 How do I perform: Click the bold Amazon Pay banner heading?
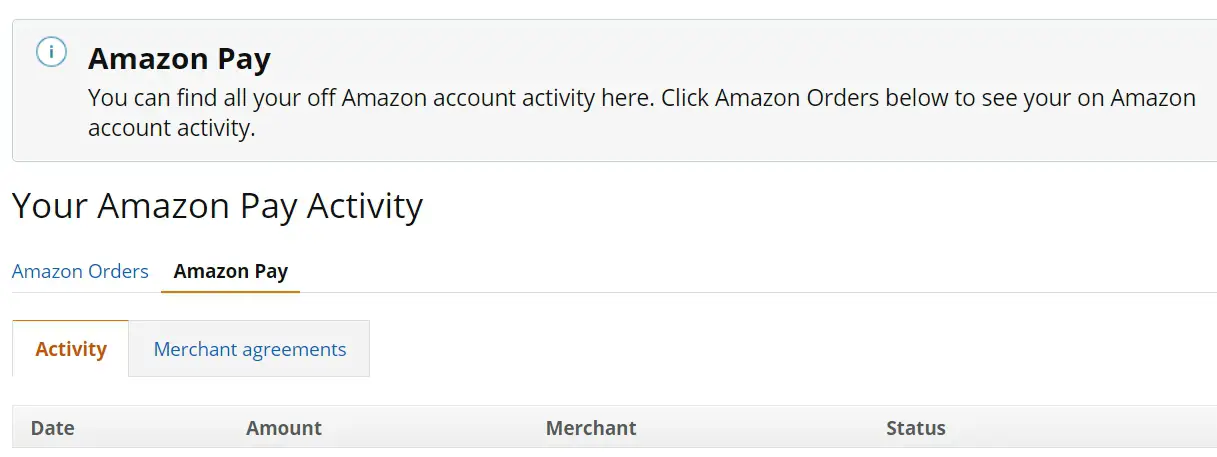click(179, 59)
